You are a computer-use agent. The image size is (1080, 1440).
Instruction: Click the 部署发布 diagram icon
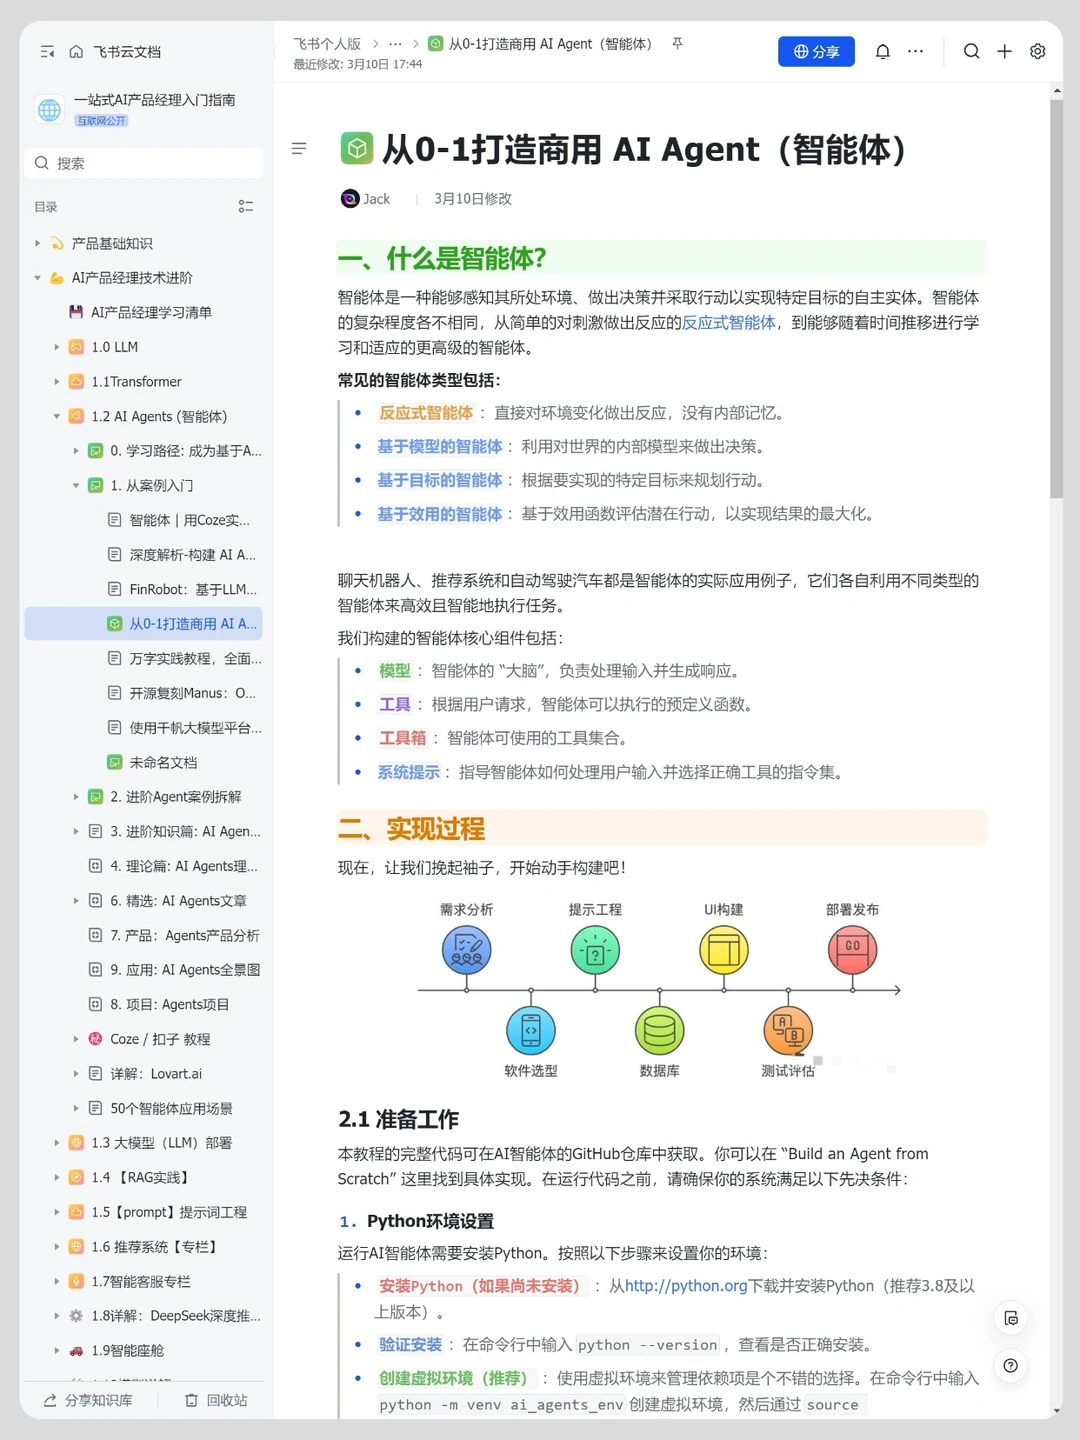[853, 950]
